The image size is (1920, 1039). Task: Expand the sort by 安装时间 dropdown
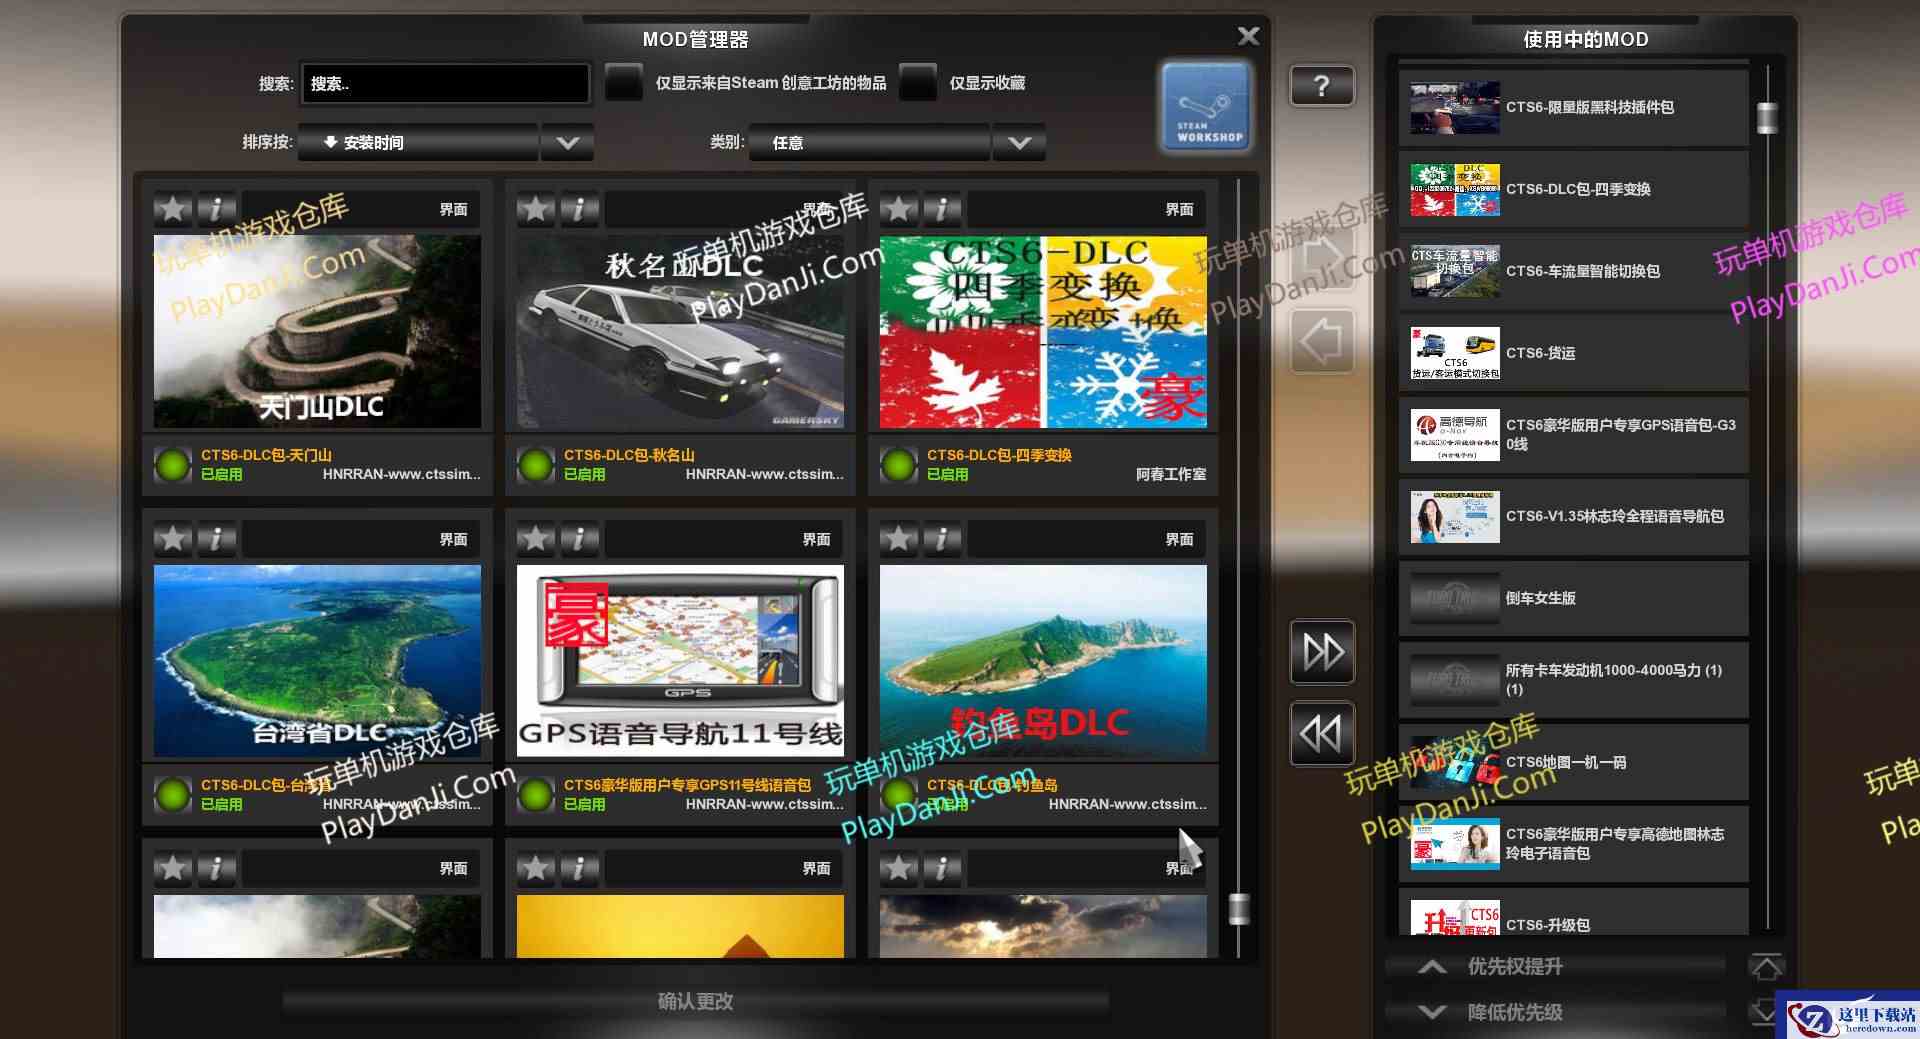[567, 143]
